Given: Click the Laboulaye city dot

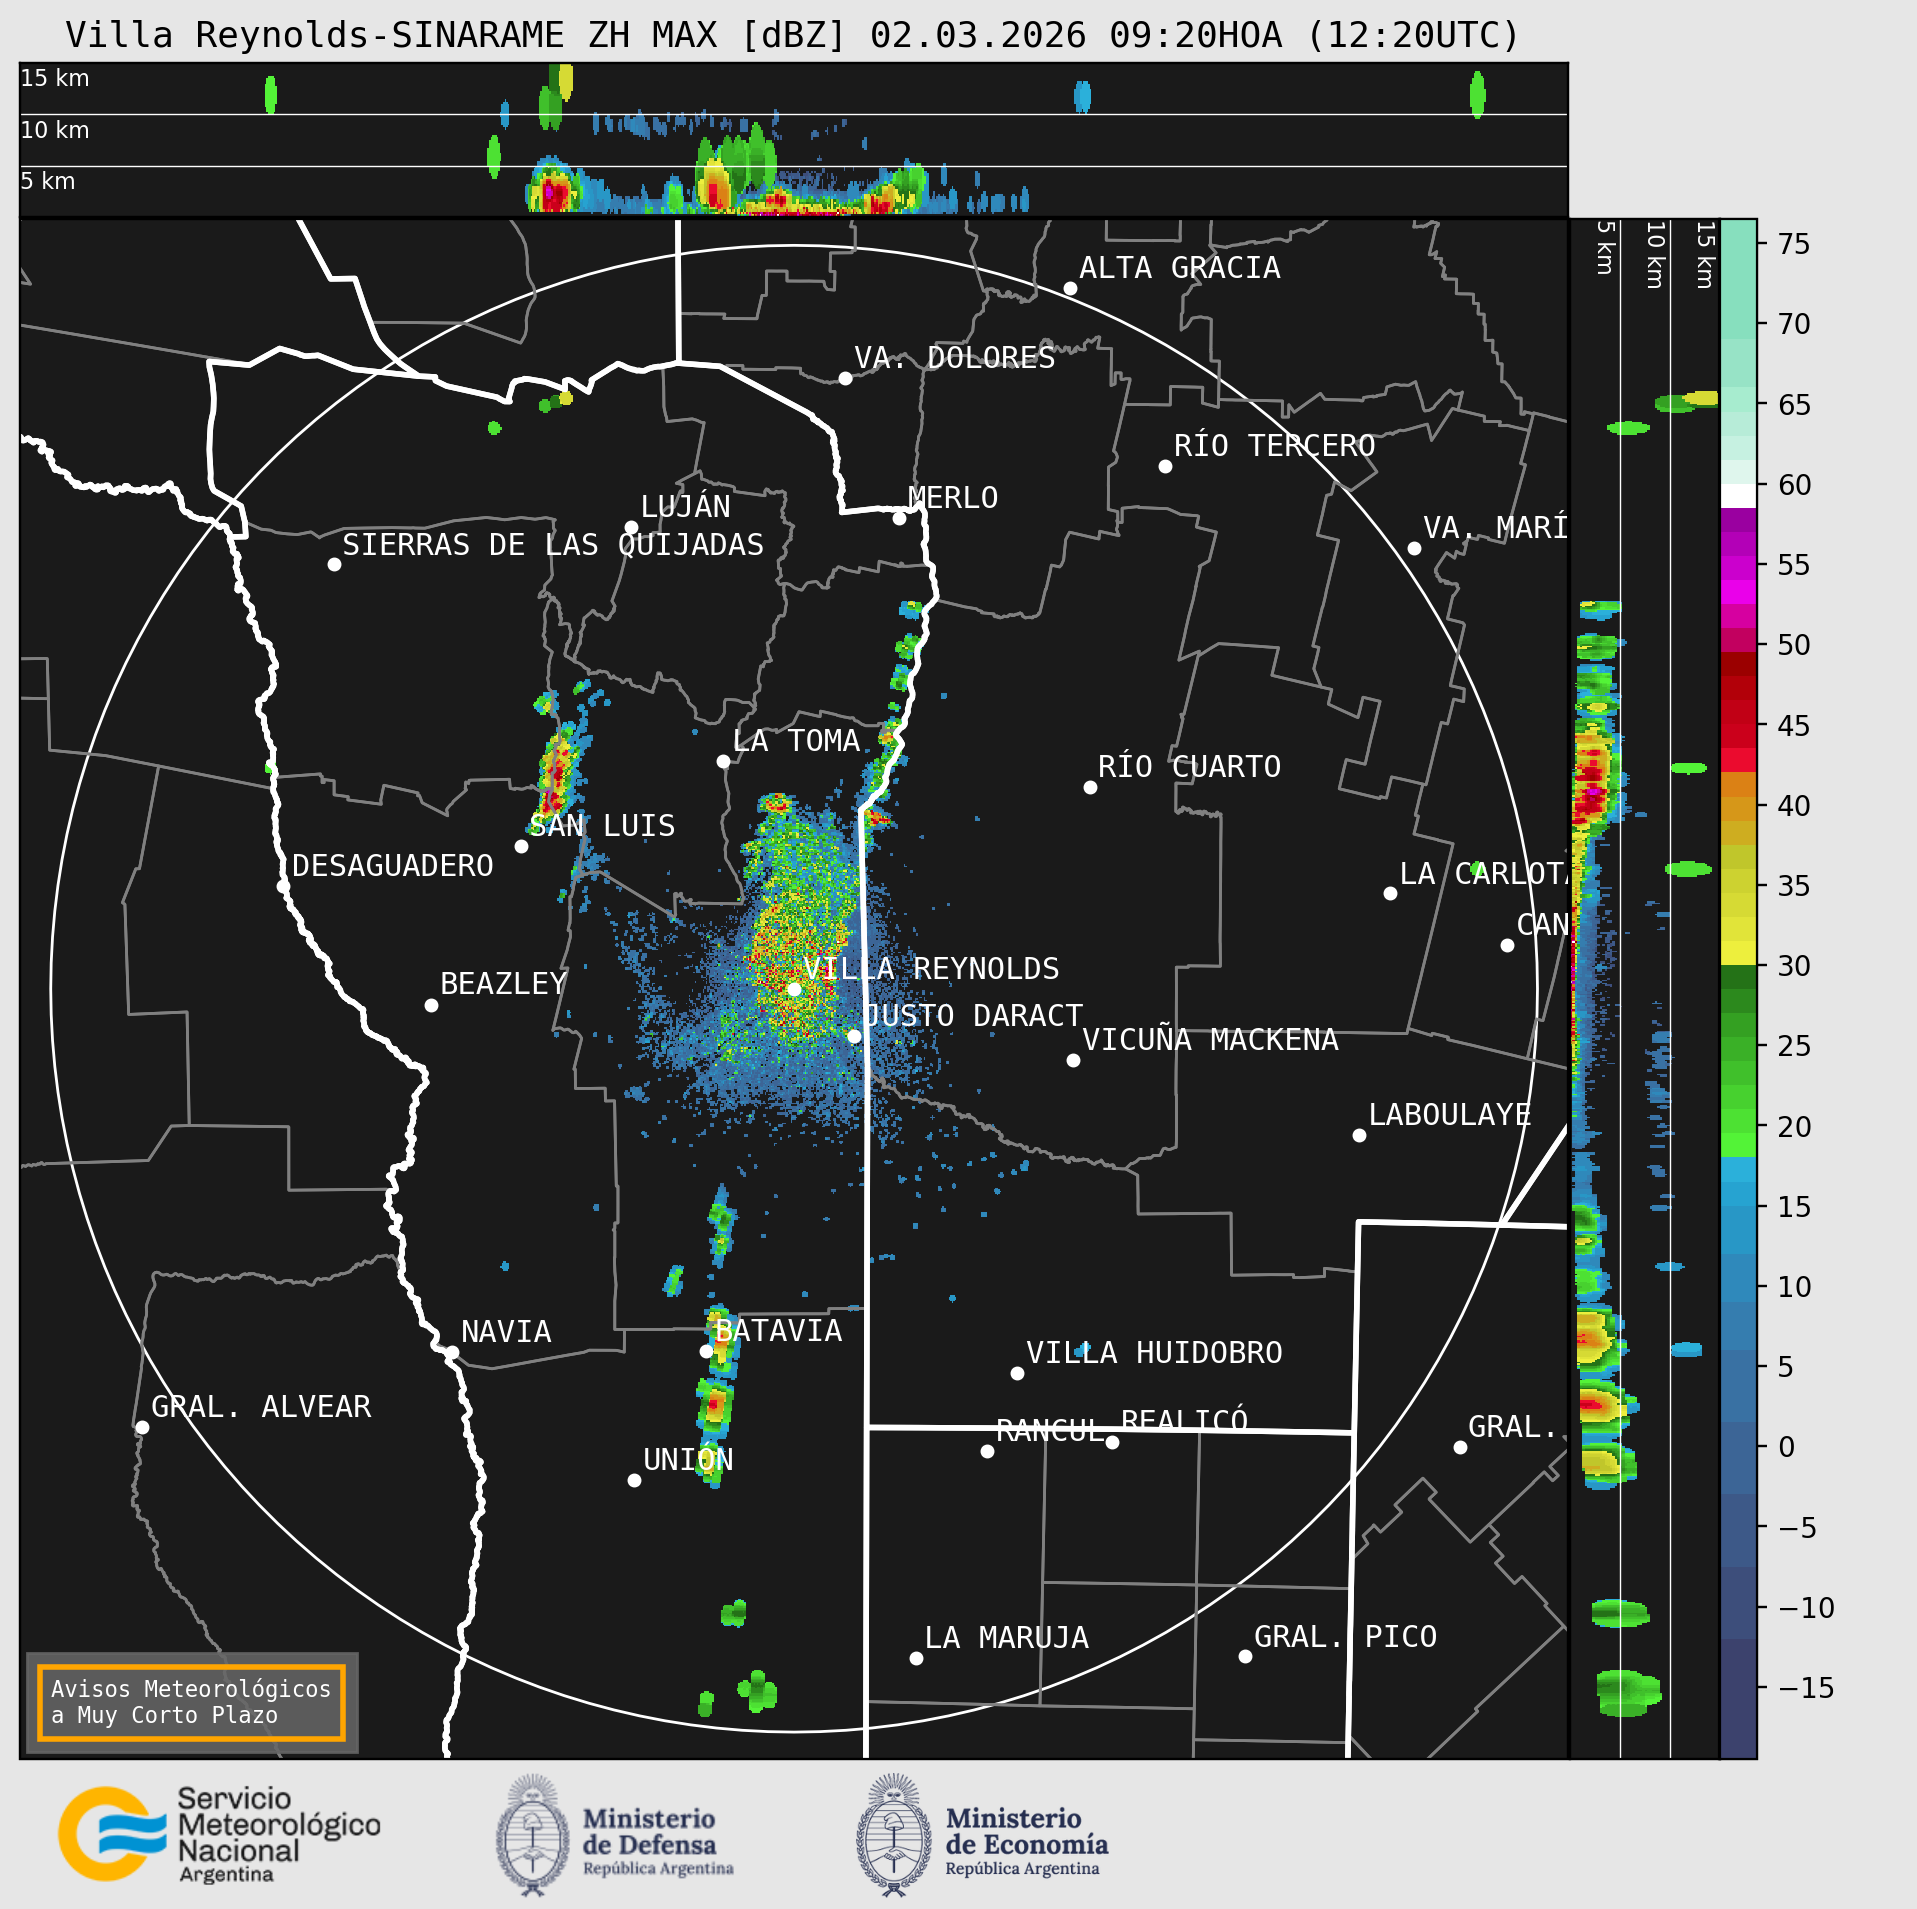Looking at the screenshot, I should [x=1359, y=1135].
